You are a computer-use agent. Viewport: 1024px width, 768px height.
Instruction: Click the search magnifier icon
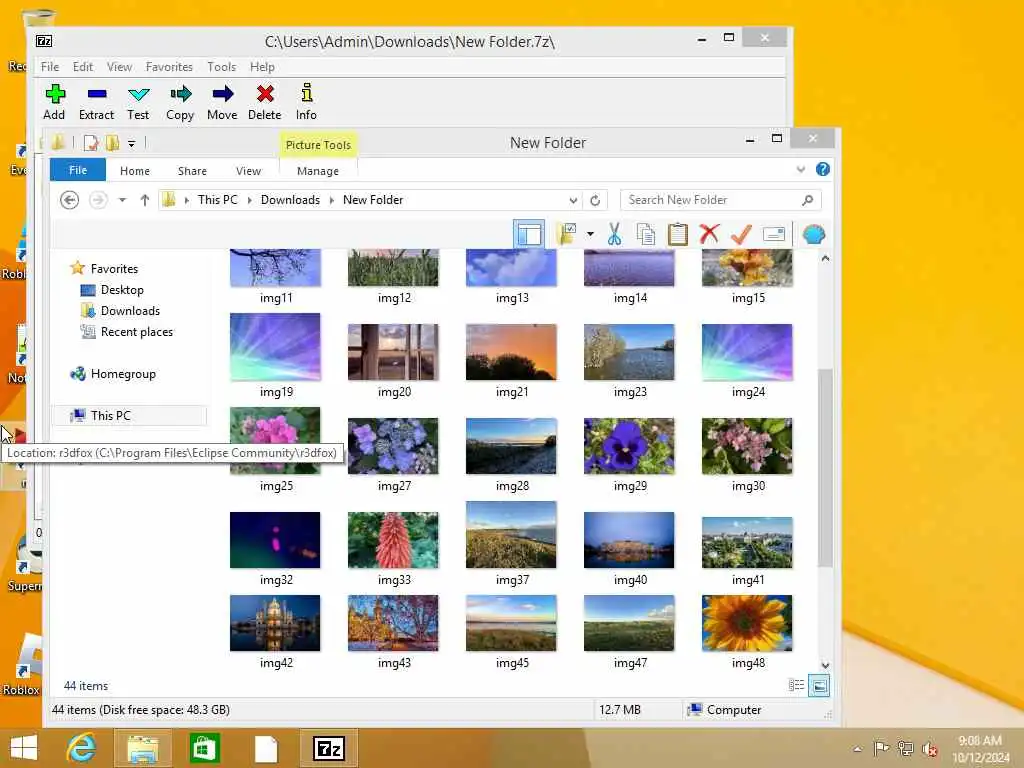pos(808,200)
